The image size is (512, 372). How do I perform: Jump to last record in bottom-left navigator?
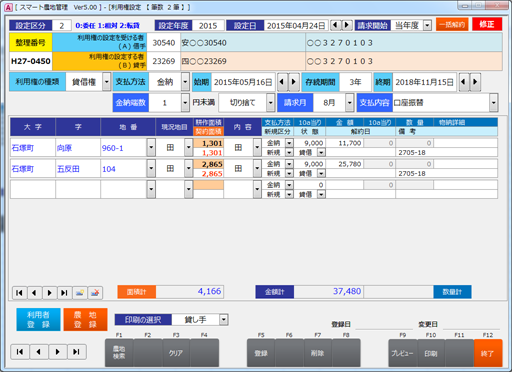pyautogui.click(x=77, y=352)
